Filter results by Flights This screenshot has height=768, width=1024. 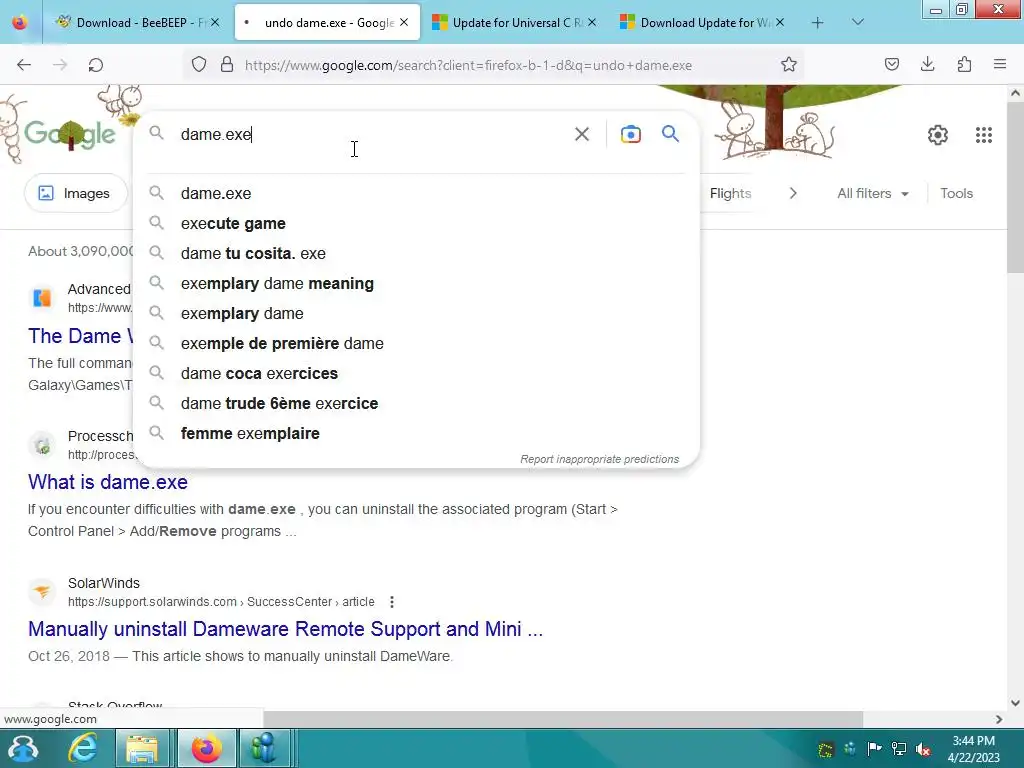(730, 193)
